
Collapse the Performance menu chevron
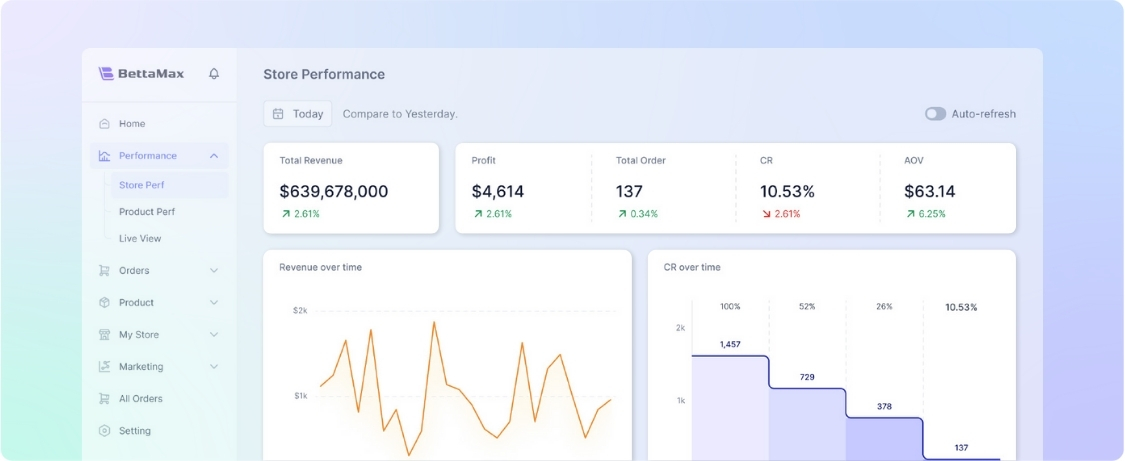click(x=214, y=156)
